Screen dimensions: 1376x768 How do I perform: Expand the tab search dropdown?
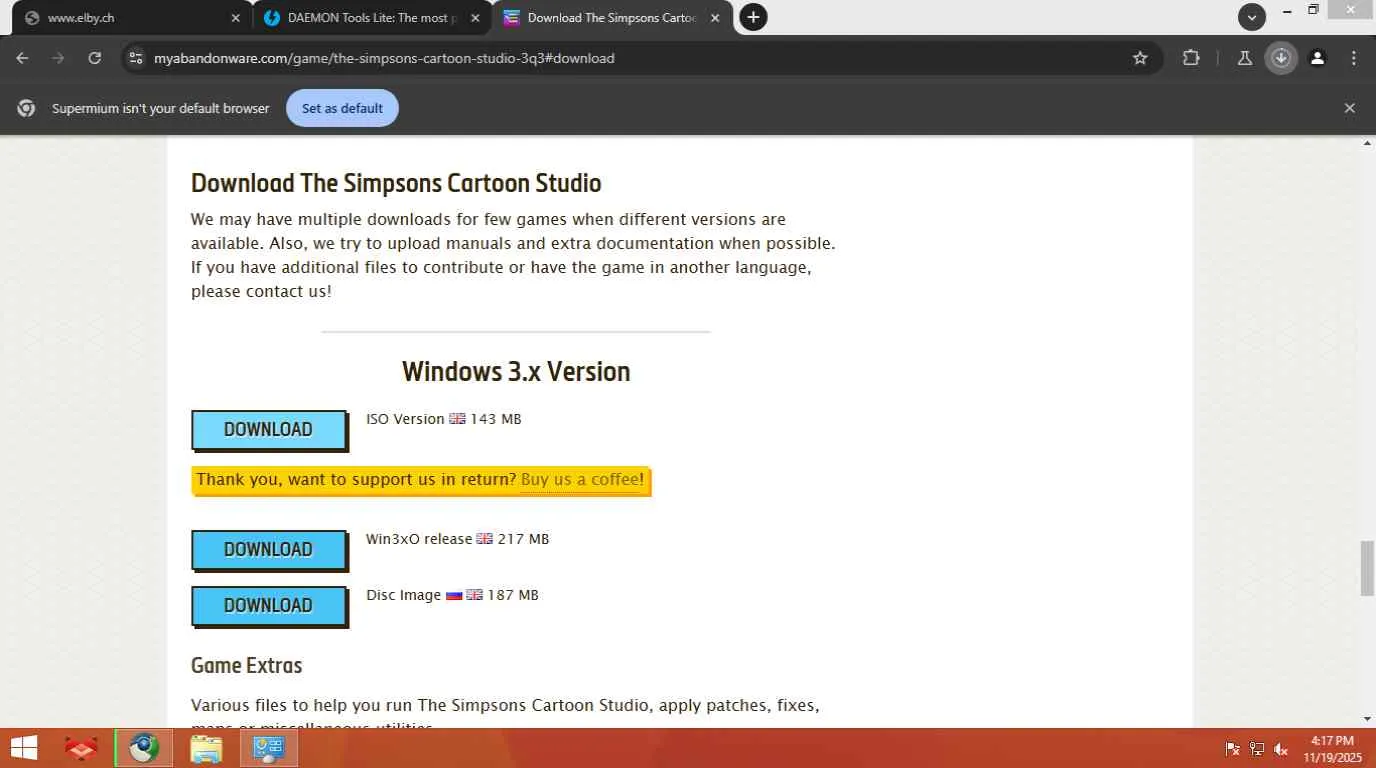pos(1252,16)
